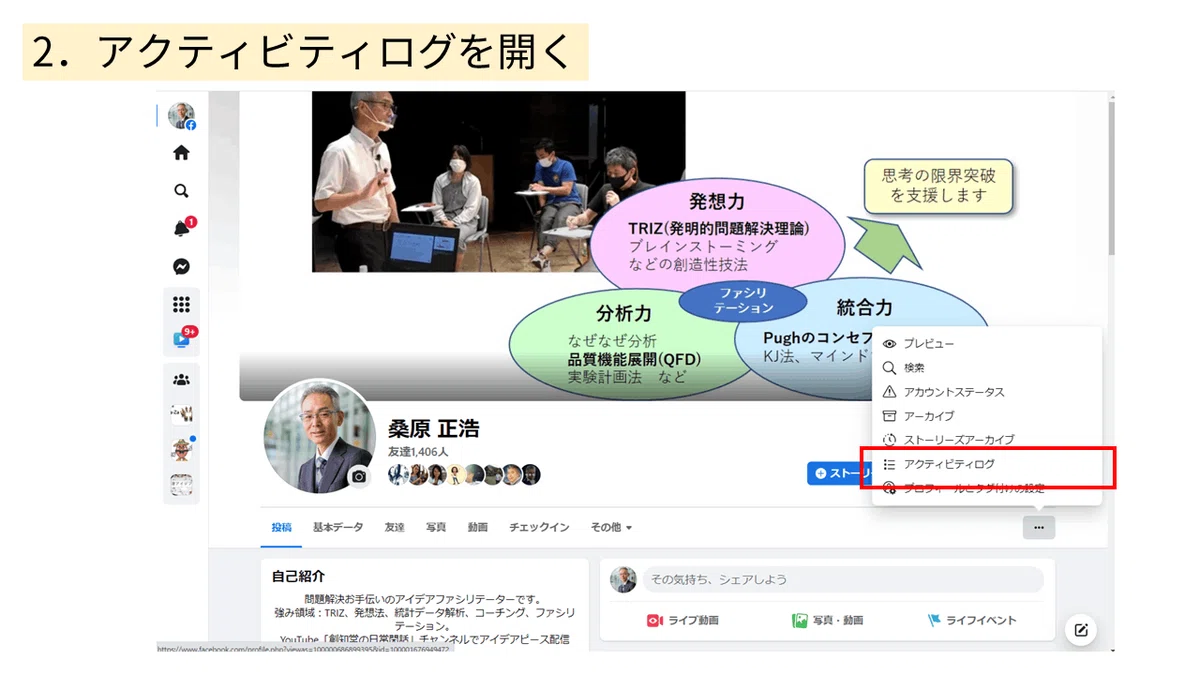Click small avatar beside post composer

pos(623,579)
